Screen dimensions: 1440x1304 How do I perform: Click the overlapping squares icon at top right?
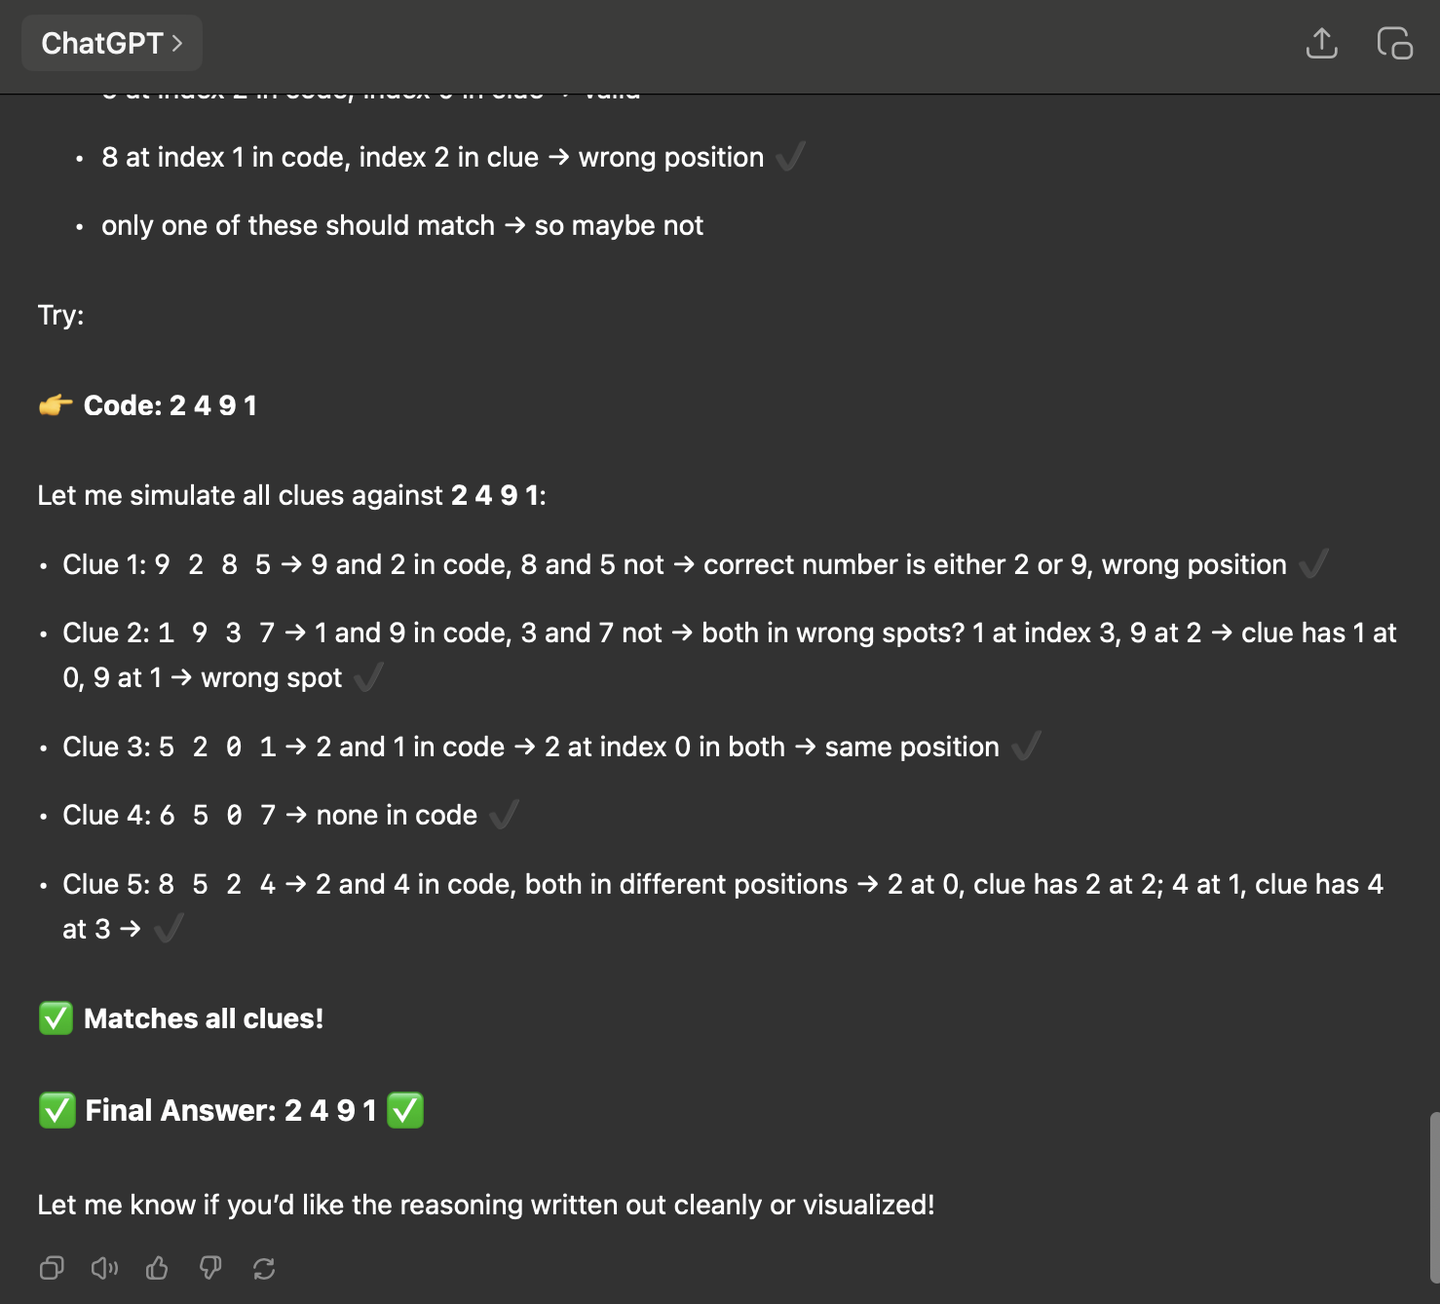1394,43
